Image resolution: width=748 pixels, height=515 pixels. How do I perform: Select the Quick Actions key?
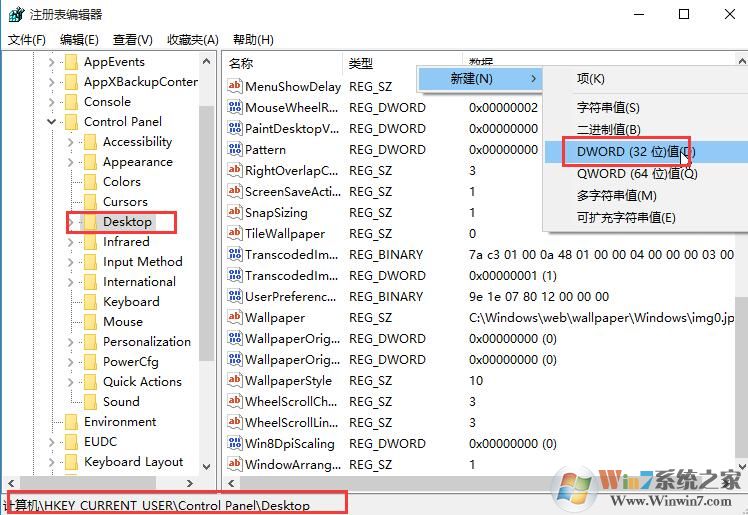[142, 382]
